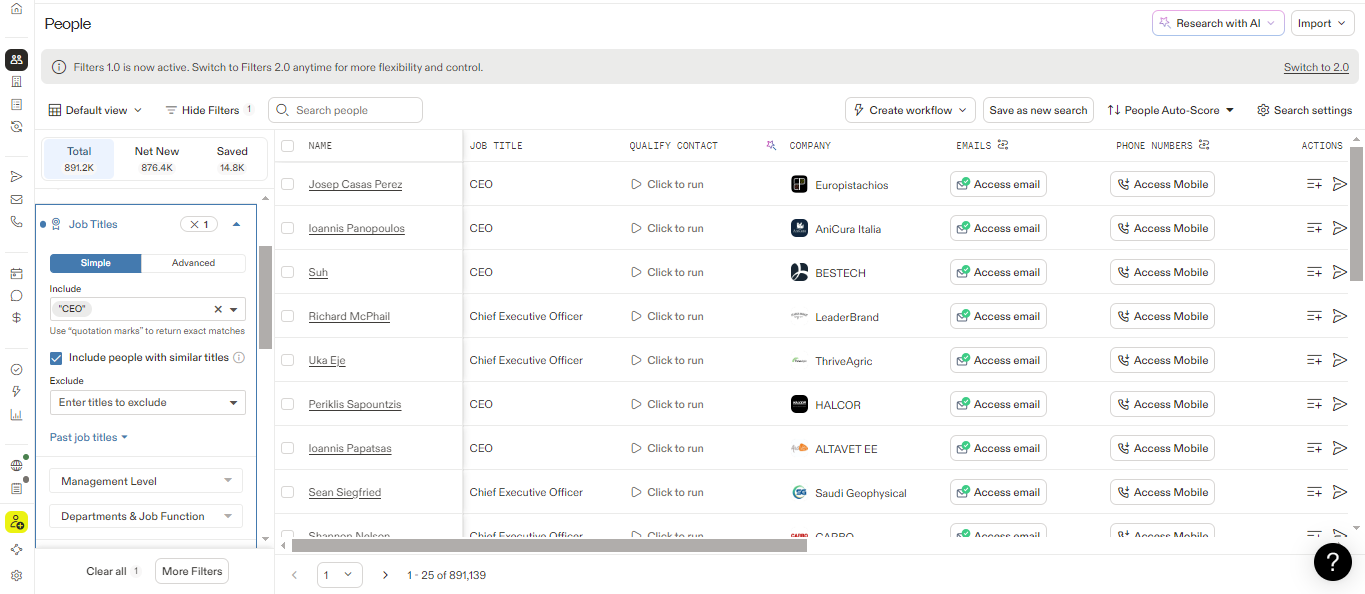Screen dimensions: 1365x594
Task: Click the Switch to 2.0 link
Action: [1316, 68]
